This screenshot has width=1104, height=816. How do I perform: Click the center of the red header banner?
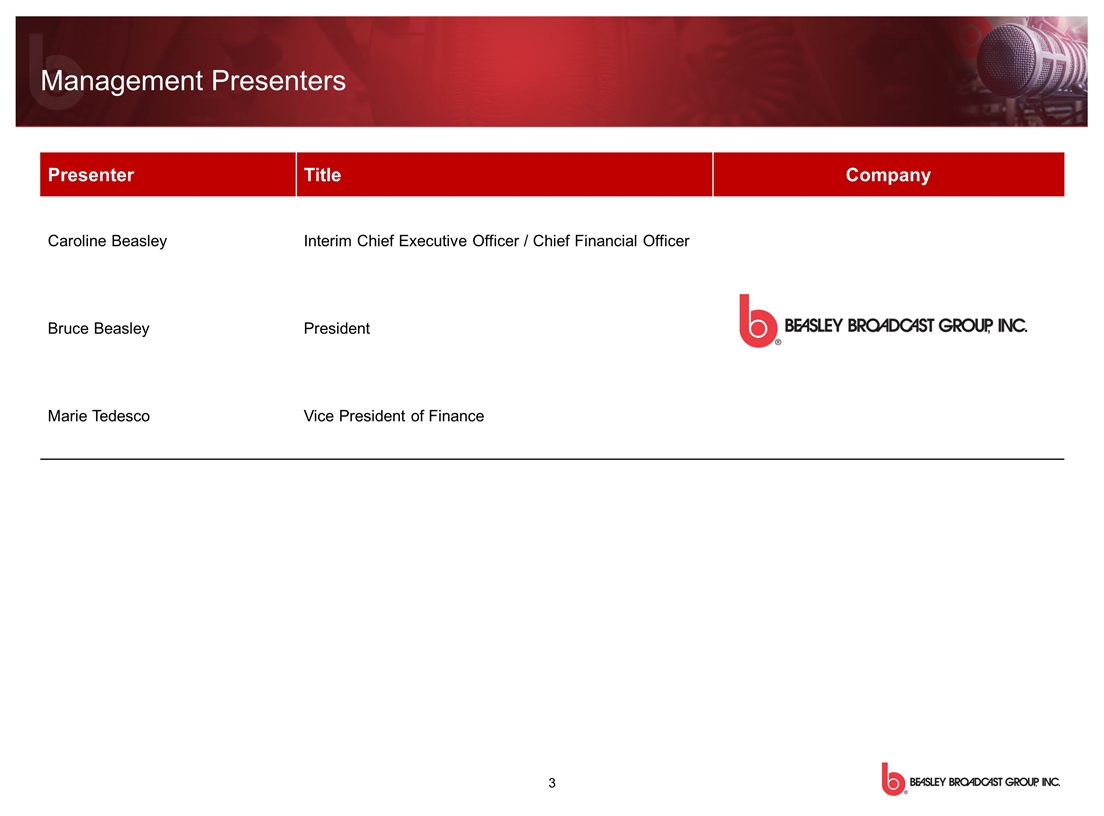coord(551,71)
